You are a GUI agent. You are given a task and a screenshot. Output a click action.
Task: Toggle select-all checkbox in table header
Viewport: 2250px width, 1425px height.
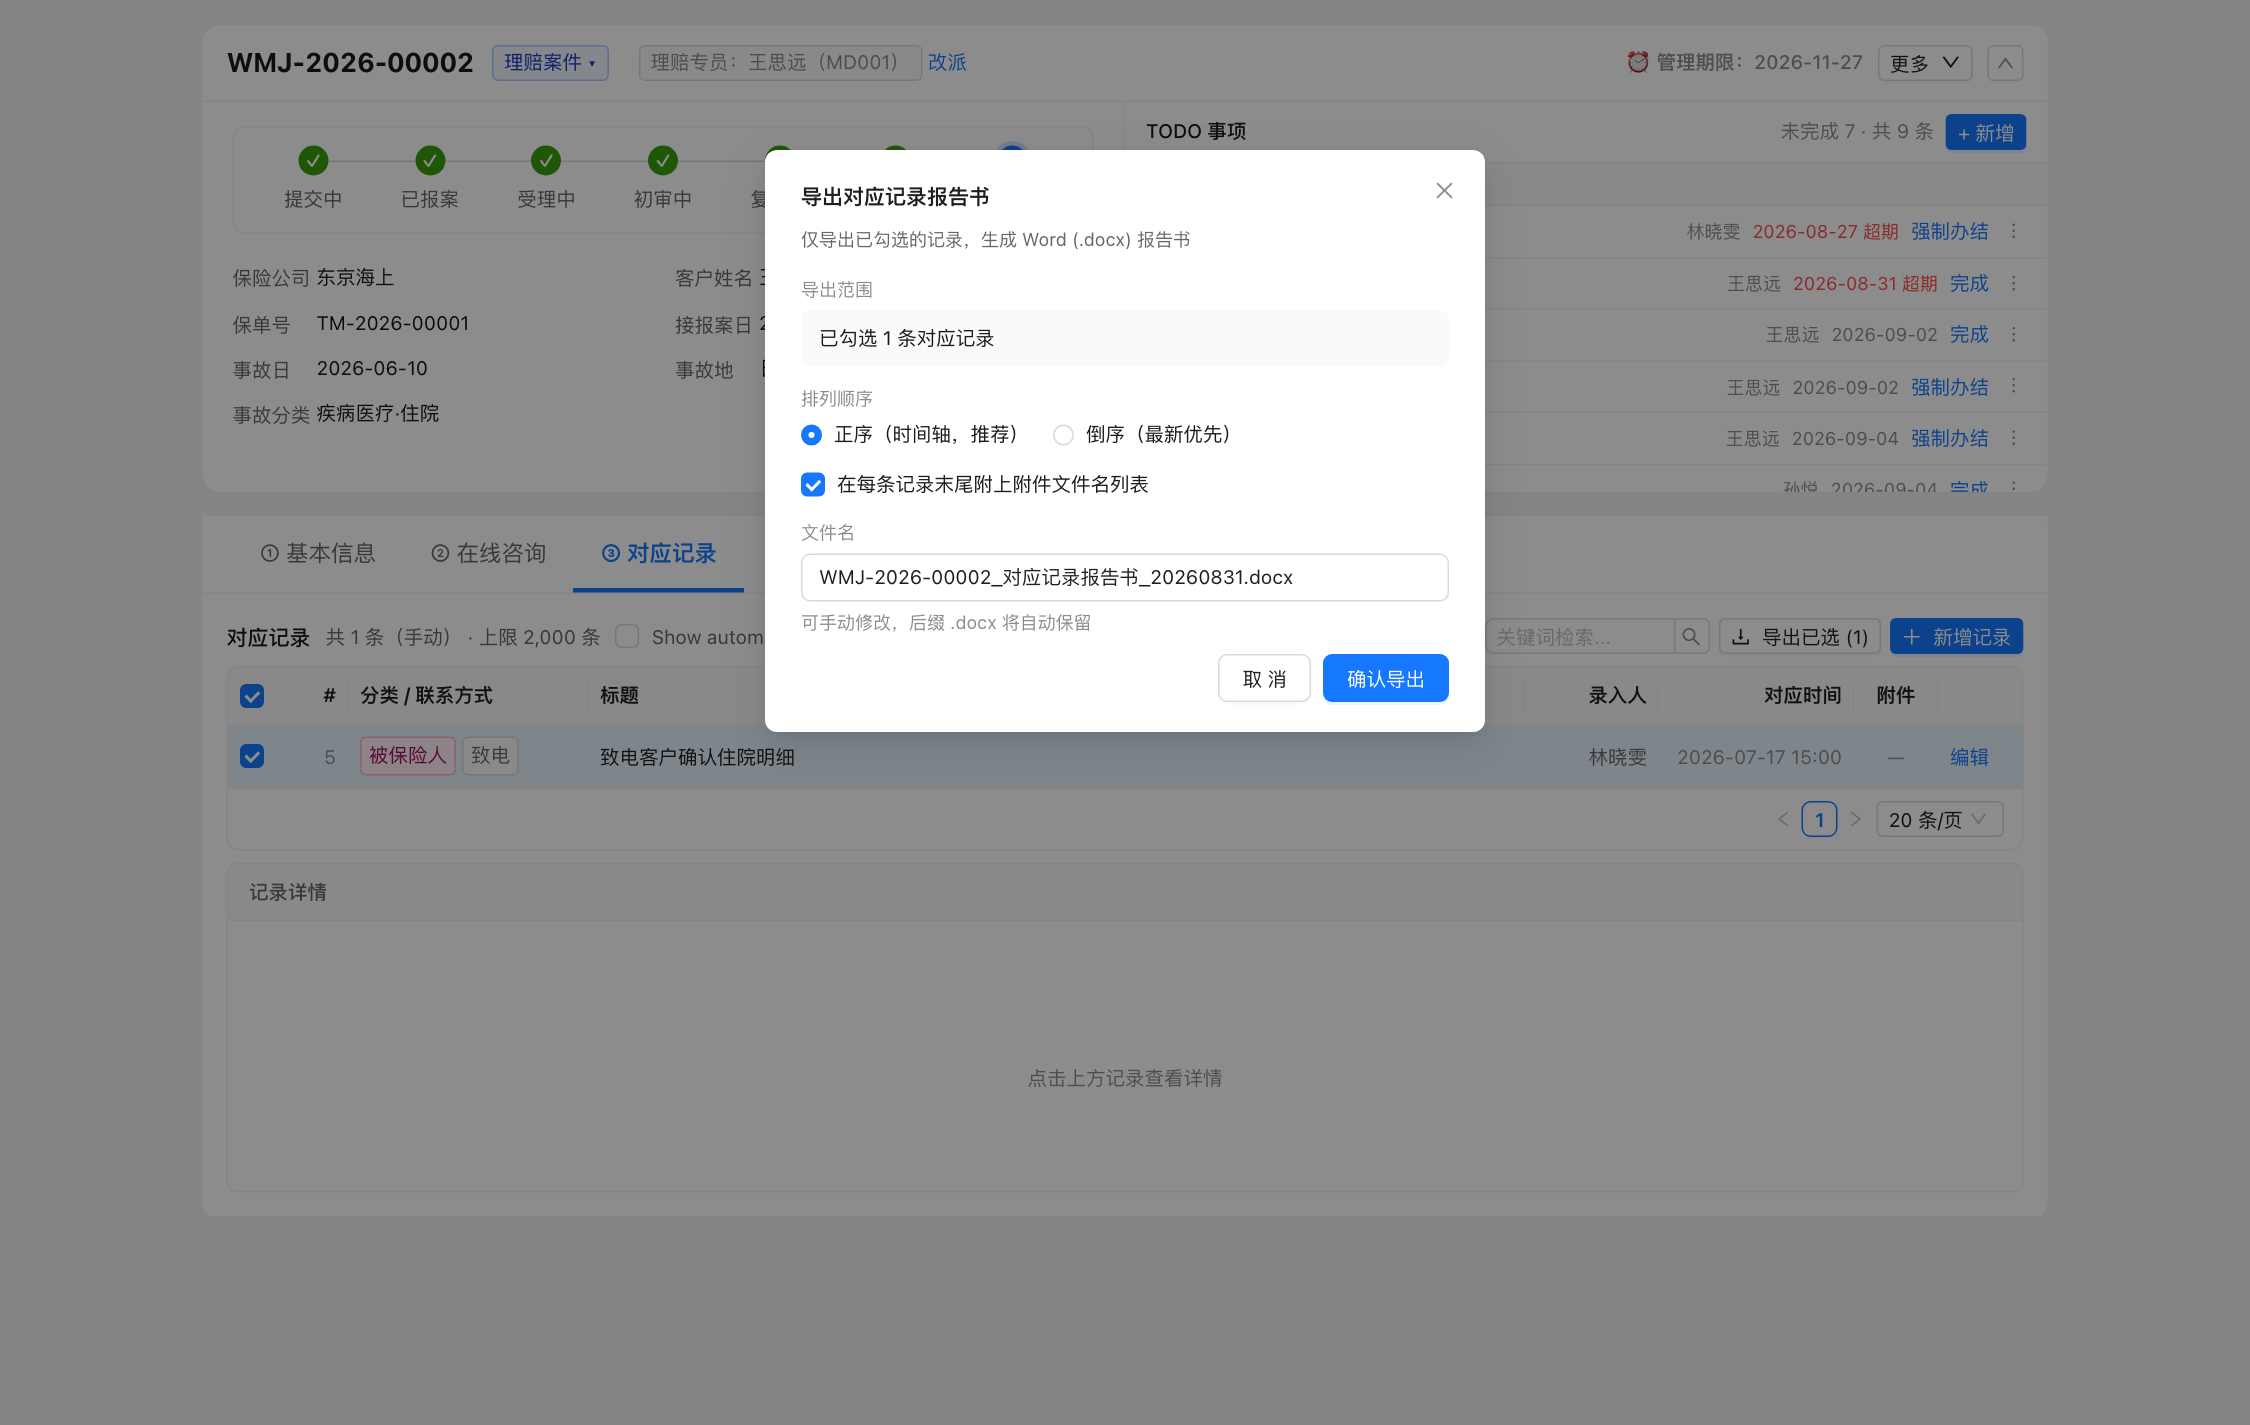(252, 696)
